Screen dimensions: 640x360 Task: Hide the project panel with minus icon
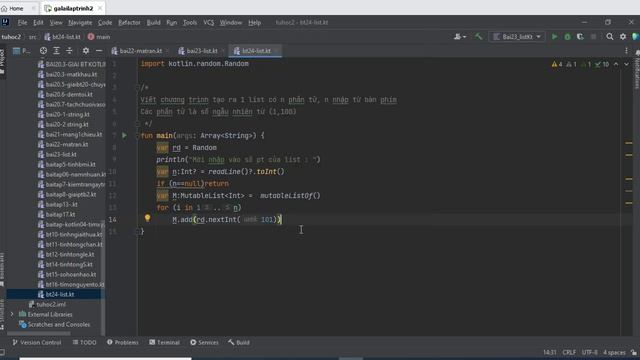(x=99, y=51)
